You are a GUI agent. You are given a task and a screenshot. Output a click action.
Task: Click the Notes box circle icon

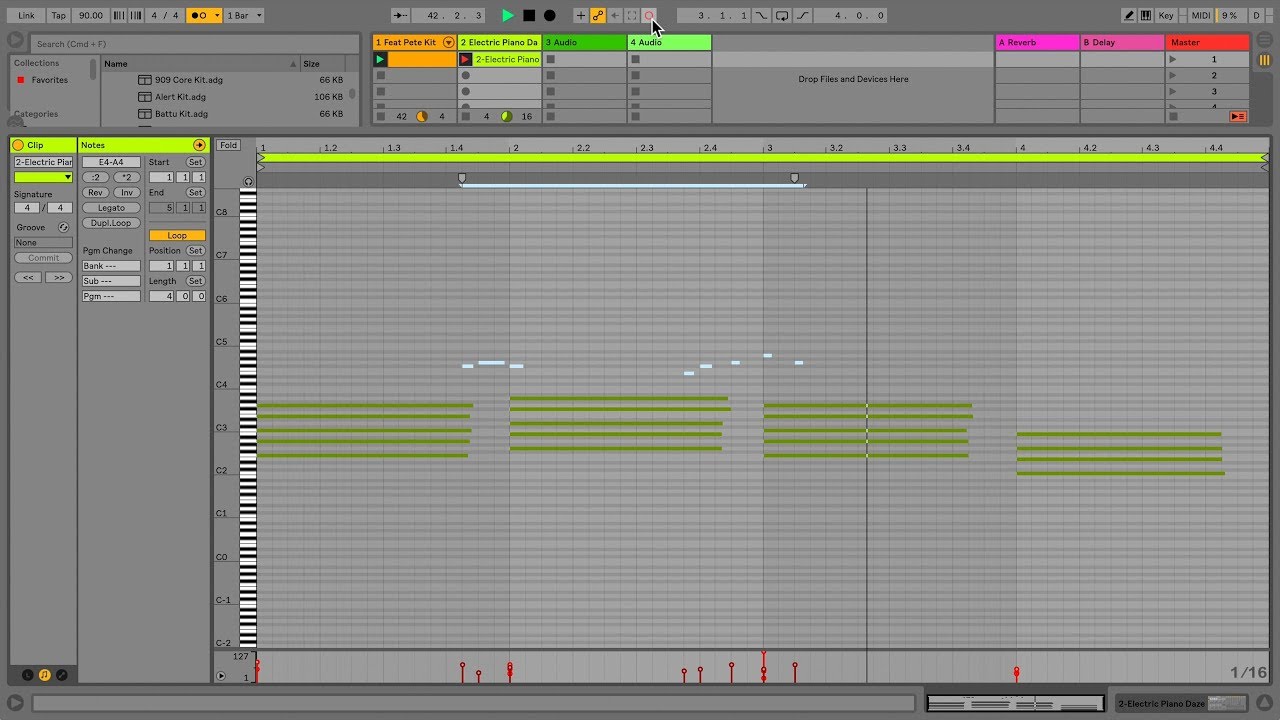pos(199,145)
